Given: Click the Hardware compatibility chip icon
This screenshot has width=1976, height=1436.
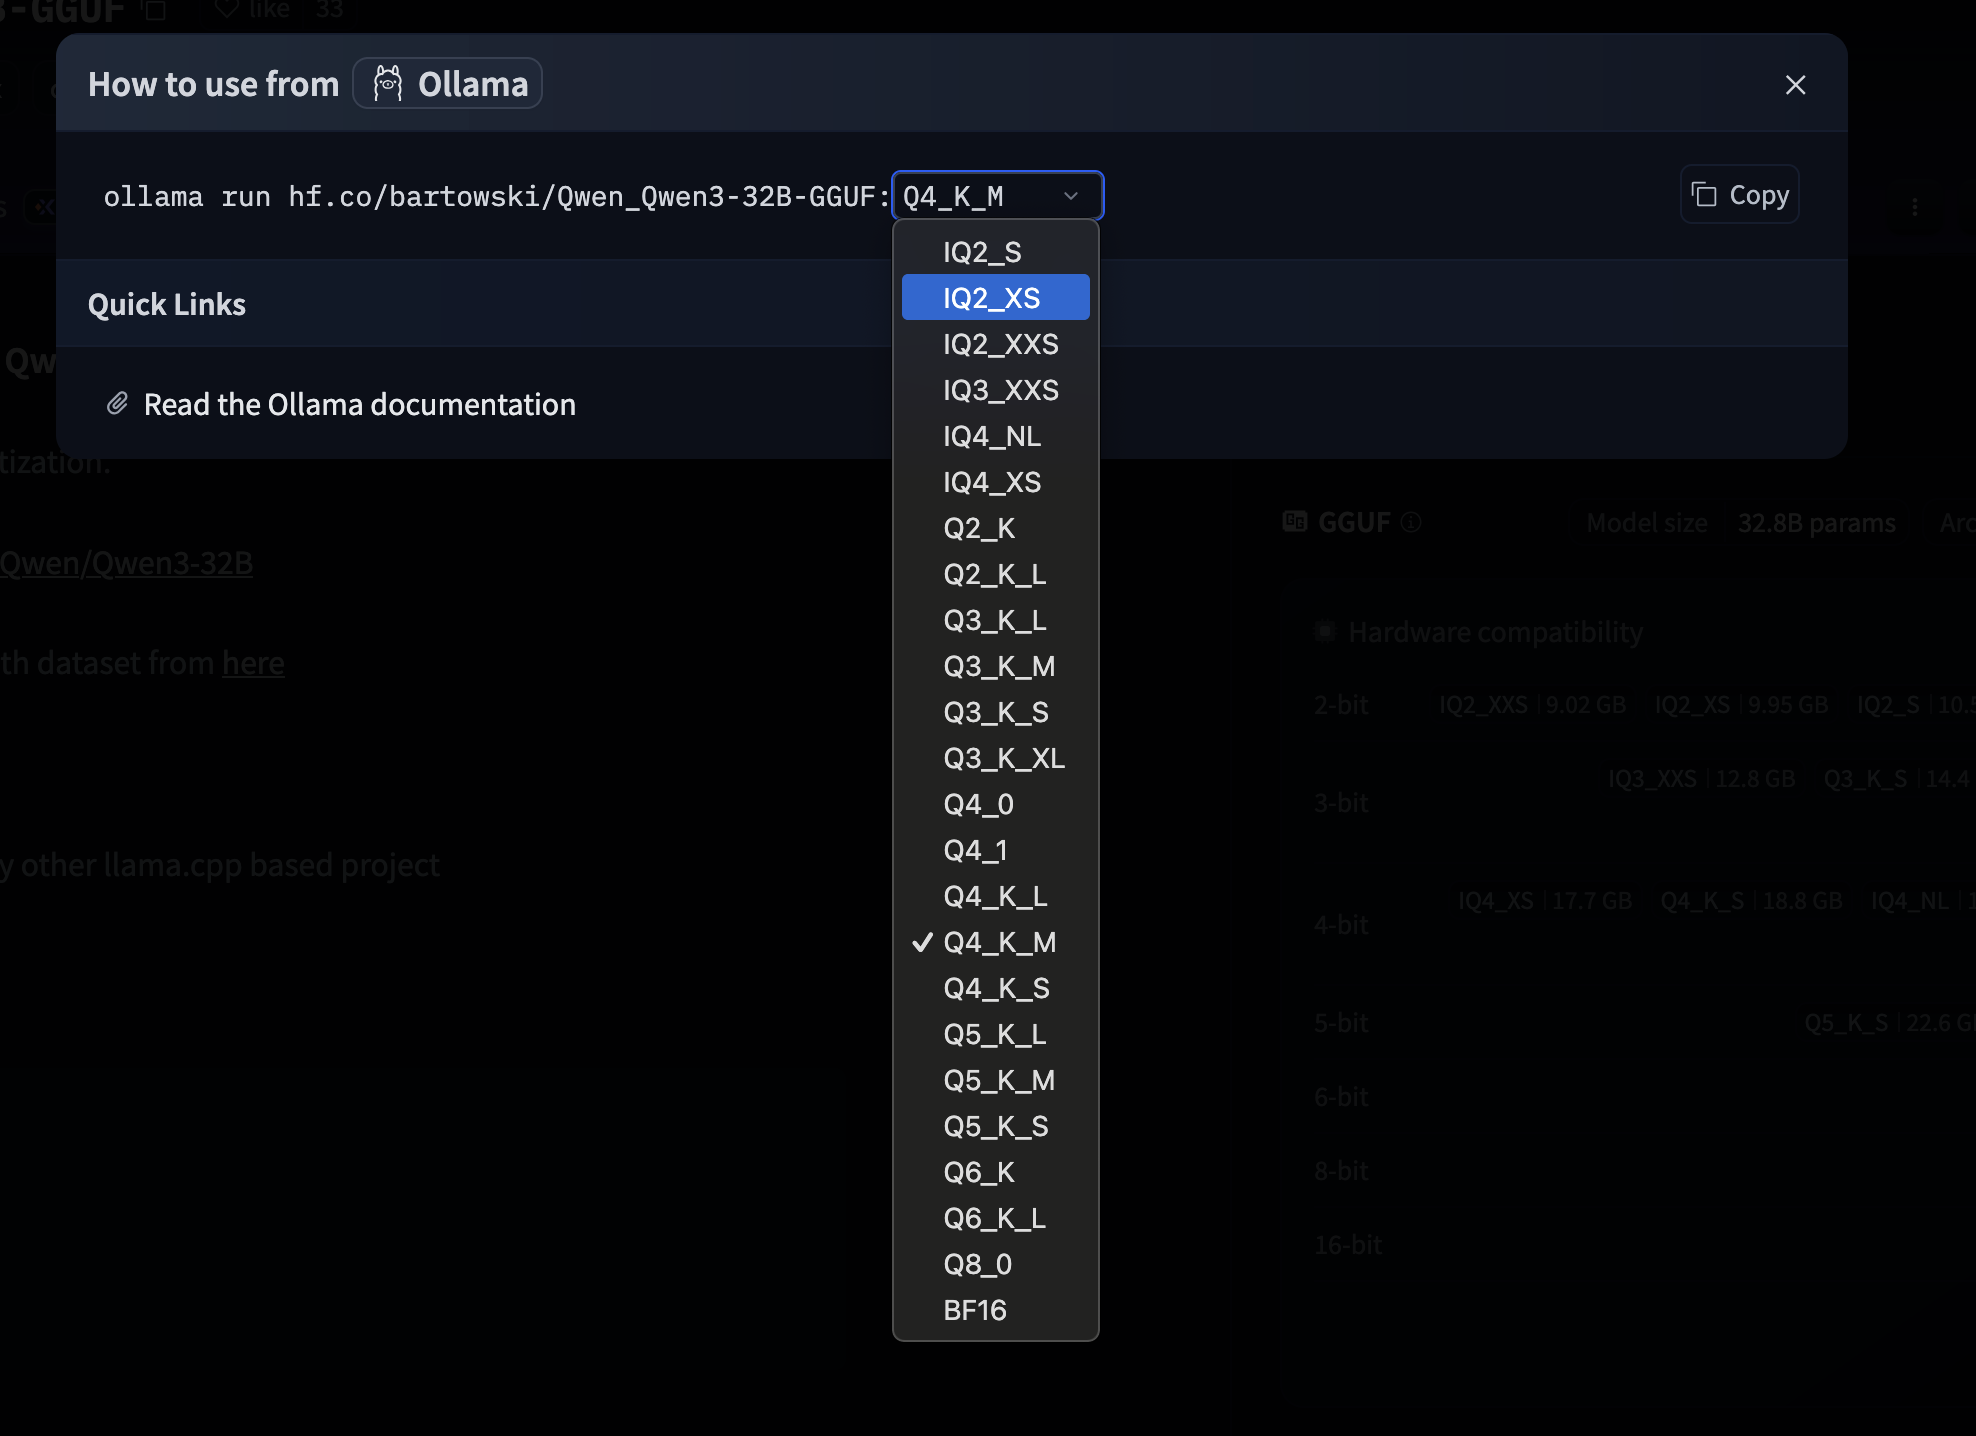Looking at the screenshot, I should point(1325,631).
